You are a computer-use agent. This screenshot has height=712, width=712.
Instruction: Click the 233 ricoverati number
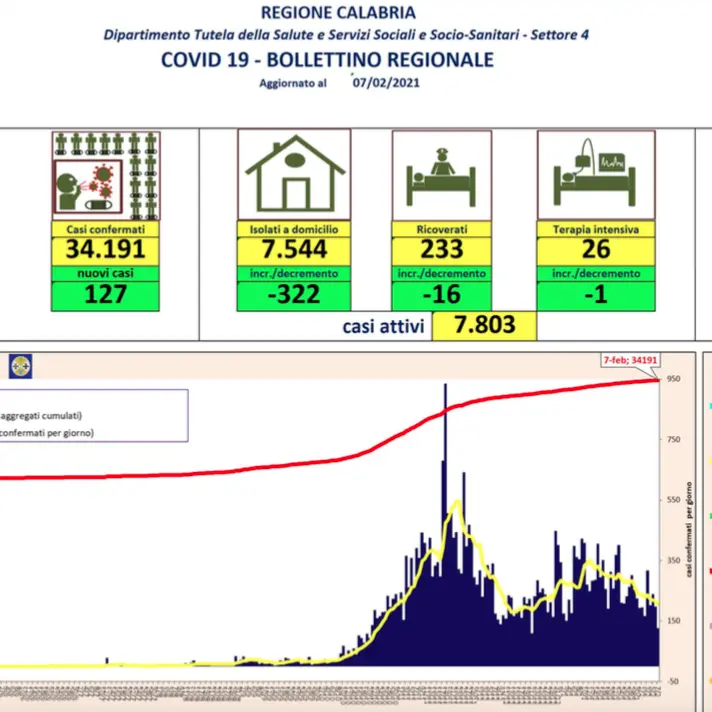click(439, 250)
